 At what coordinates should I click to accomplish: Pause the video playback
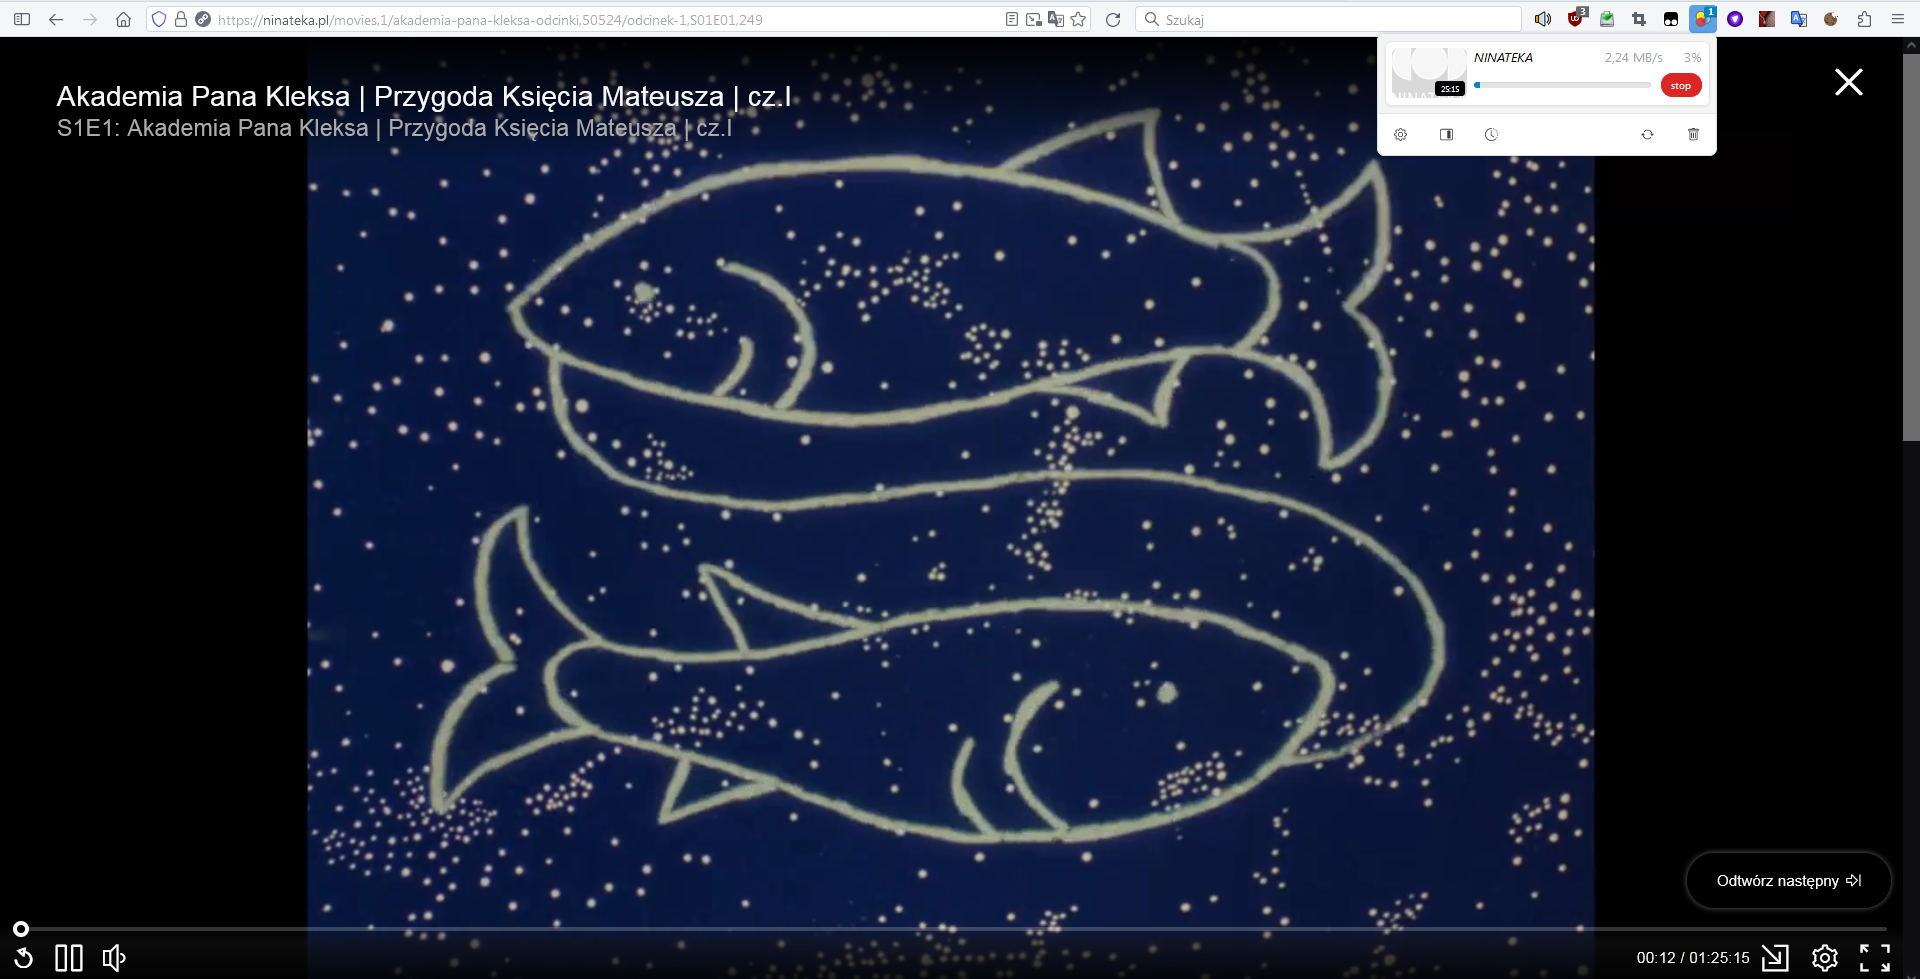pos(68,958)
